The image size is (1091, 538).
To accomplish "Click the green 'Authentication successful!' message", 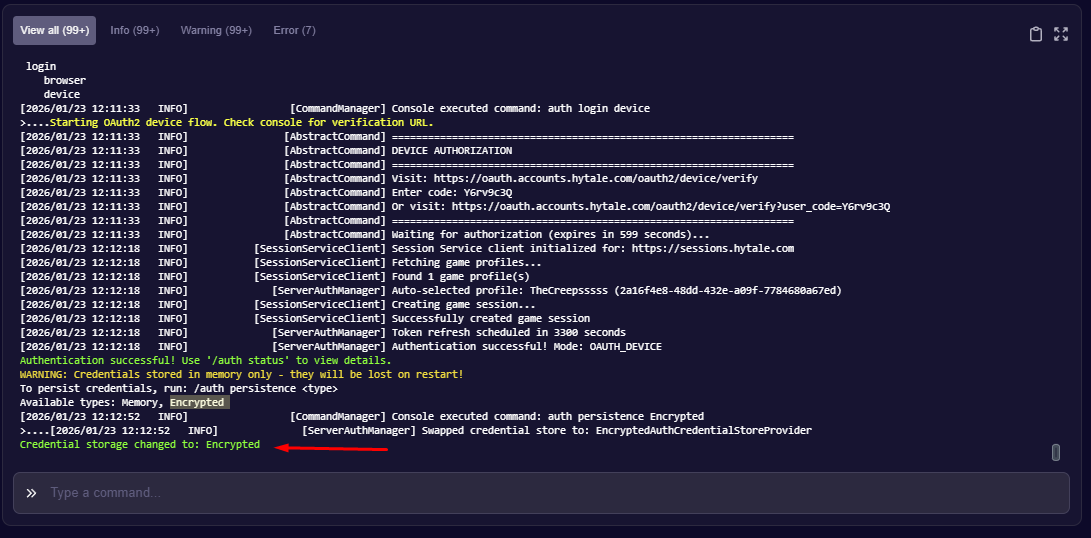I will (x=205, y=360).
